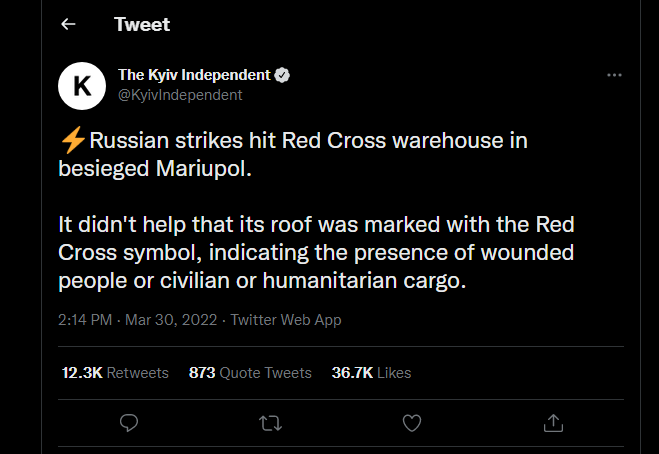The width and height of the screenshot is (659, 454).
Task: Reply to the tweet via speech bubble icon
Action: tap(129, 423)
